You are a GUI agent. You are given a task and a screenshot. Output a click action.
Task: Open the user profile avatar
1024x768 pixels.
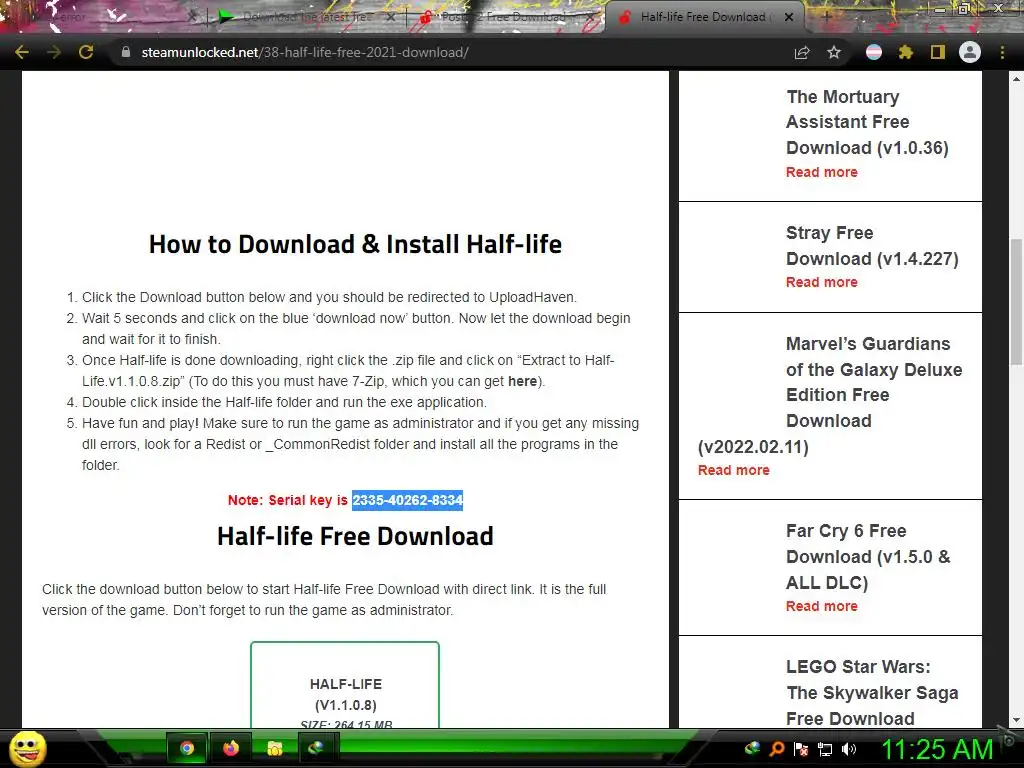tap(970, 52)
